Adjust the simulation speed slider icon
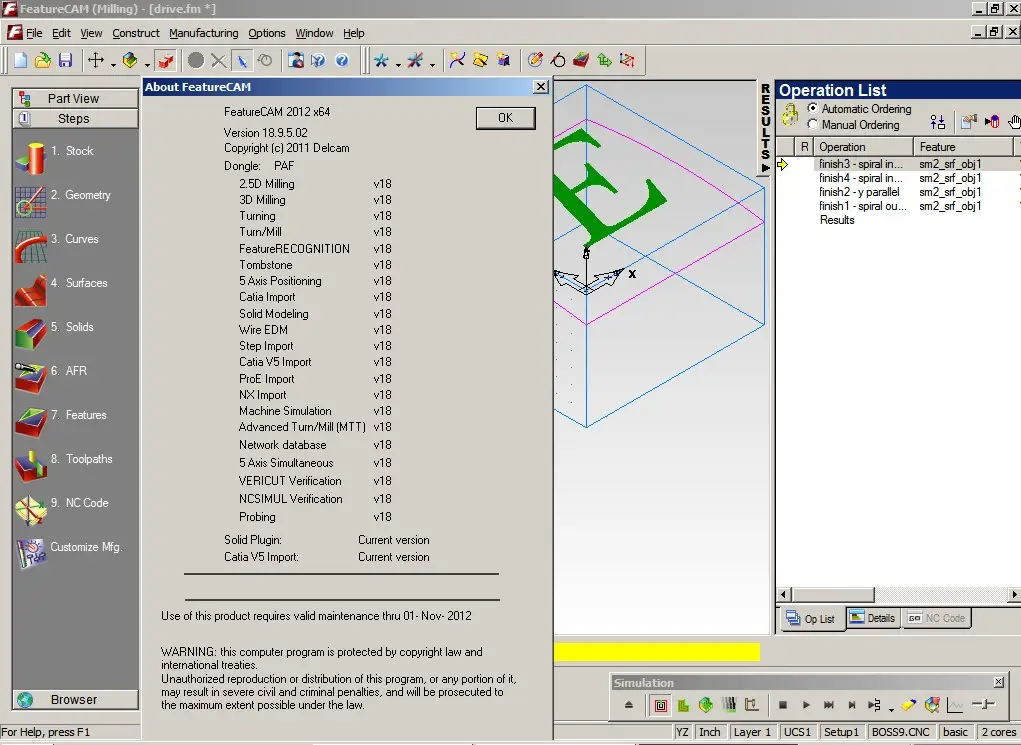This screenshot has width=1021, height=745. pos(983,705)
